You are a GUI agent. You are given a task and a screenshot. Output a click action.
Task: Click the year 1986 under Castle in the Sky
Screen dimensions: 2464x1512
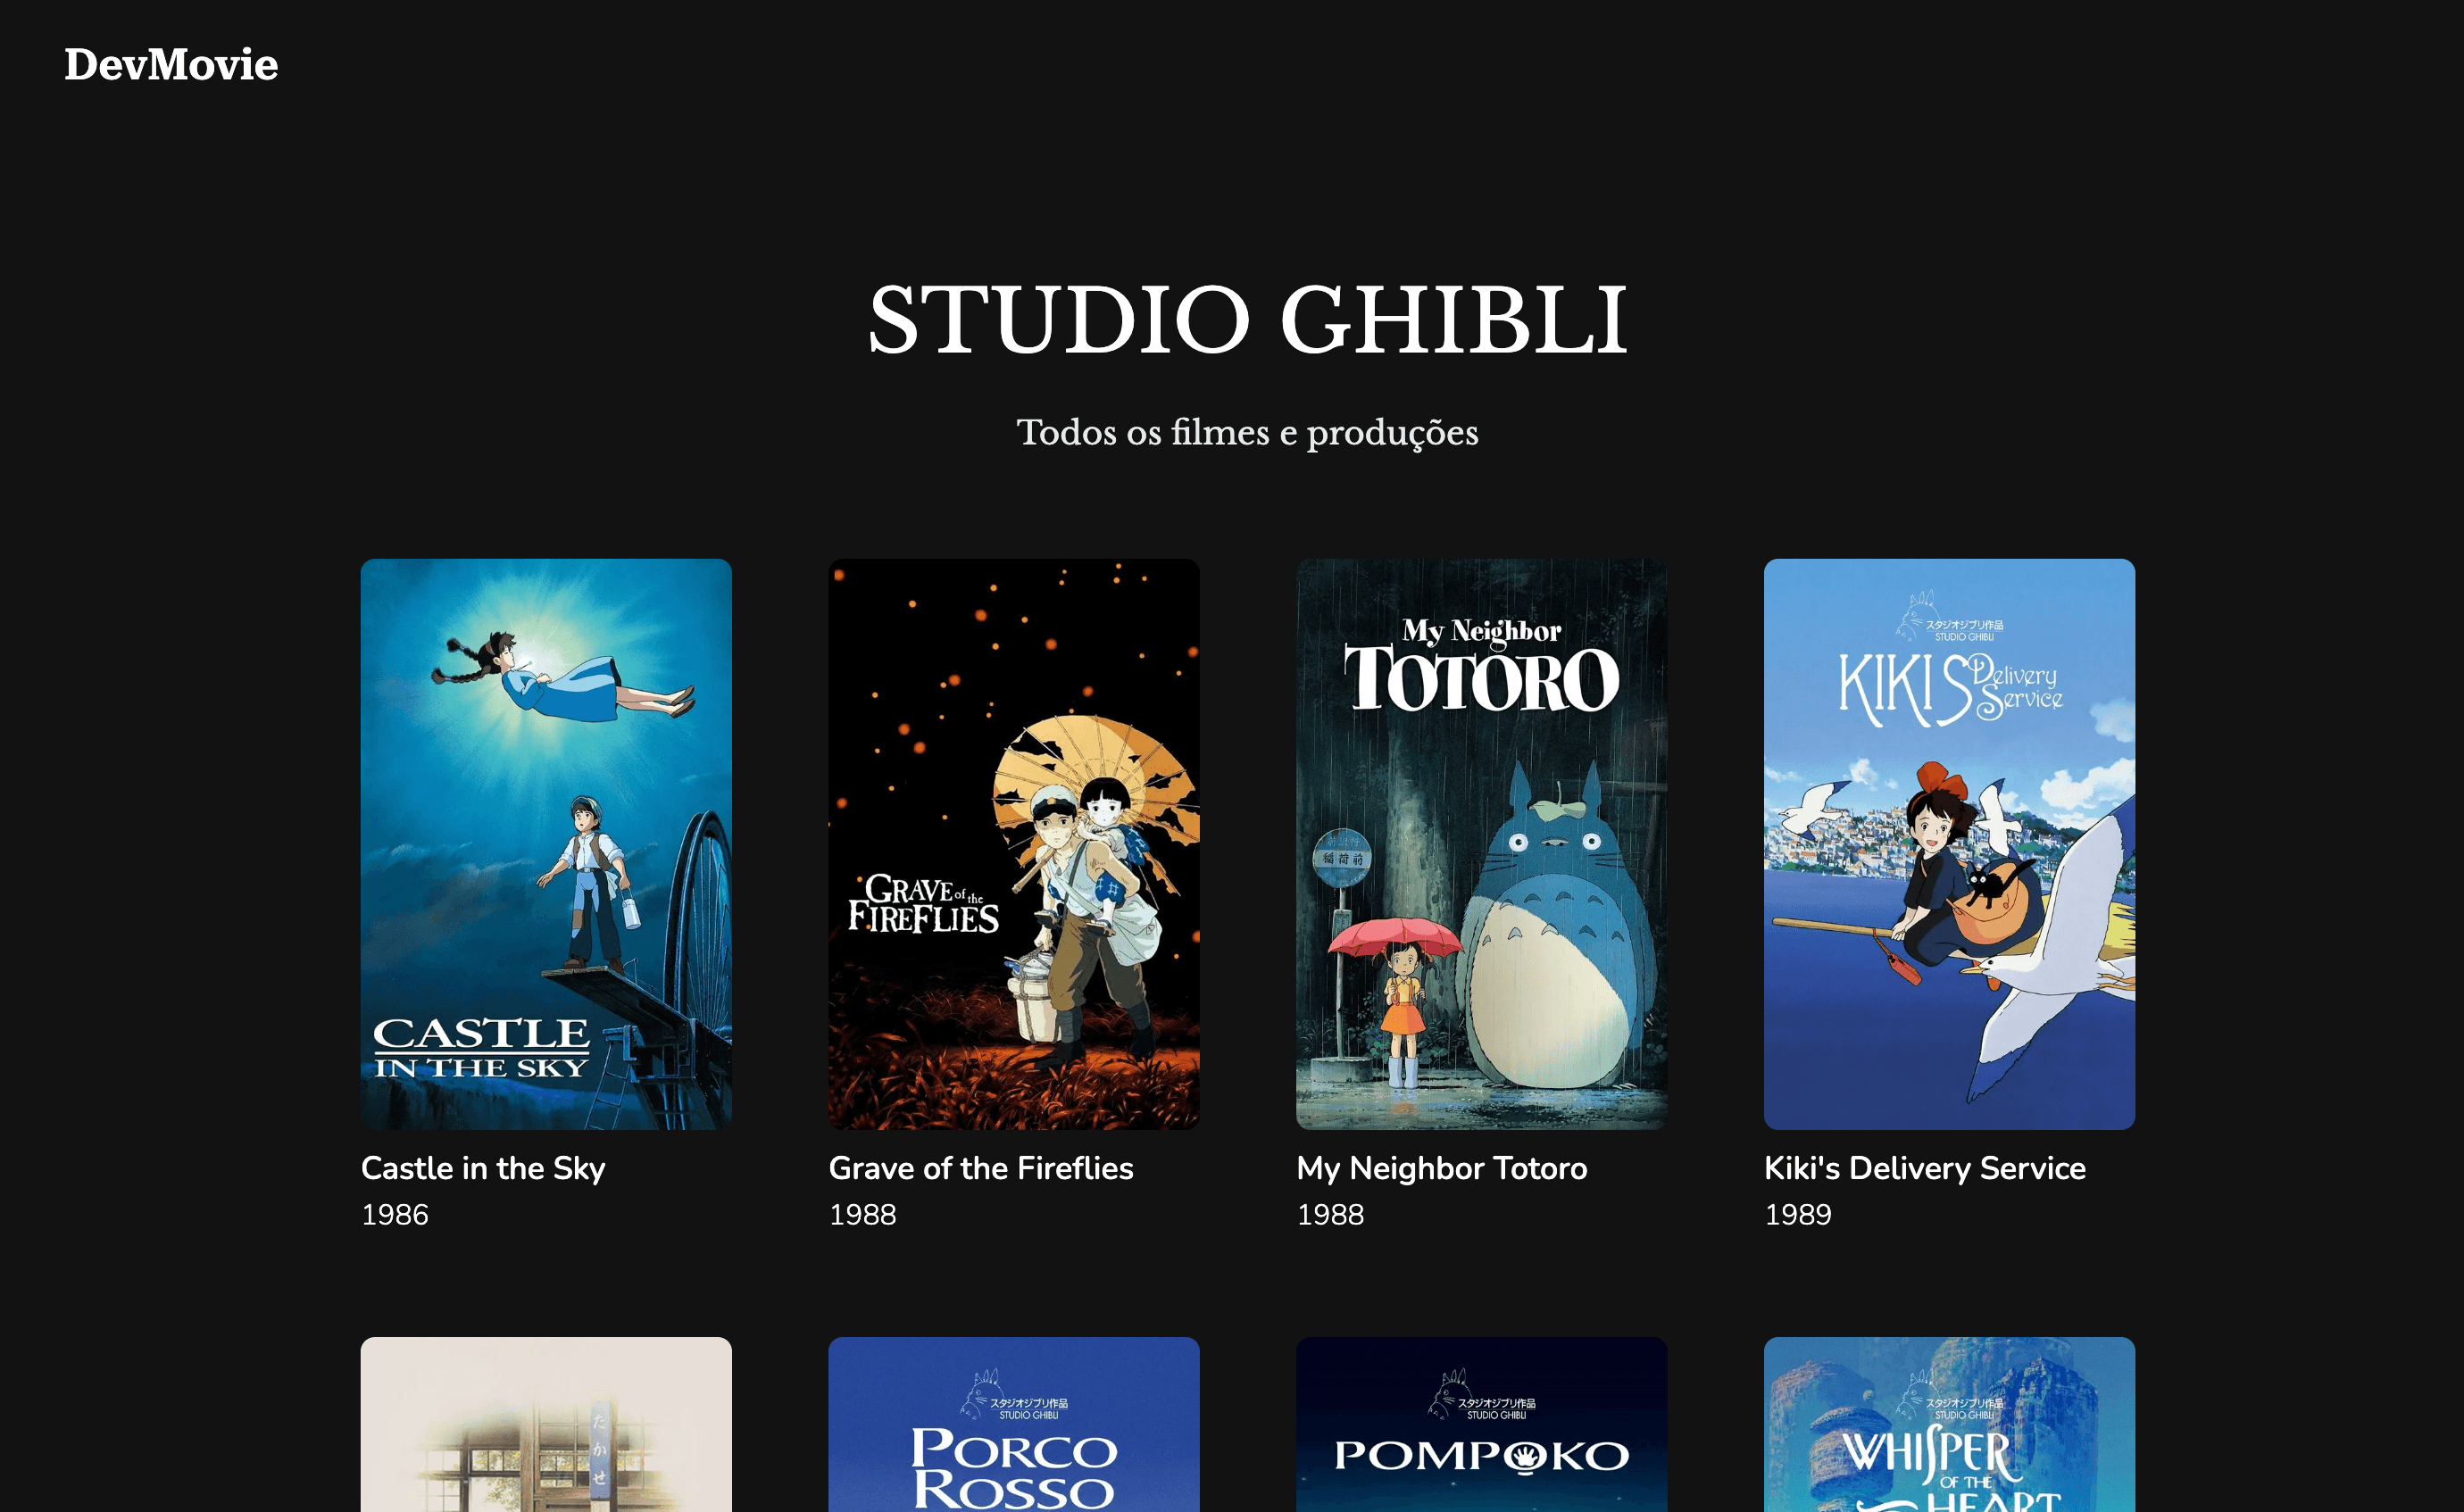[x=395, y=1215]
